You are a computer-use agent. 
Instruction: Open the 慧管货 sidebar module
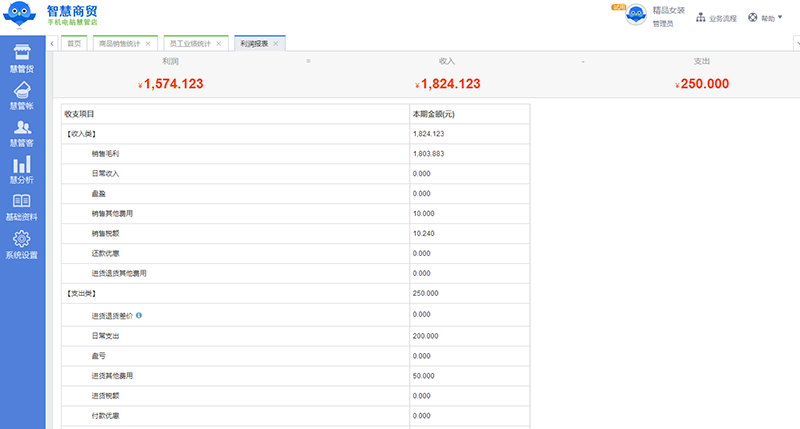[22, 59]
